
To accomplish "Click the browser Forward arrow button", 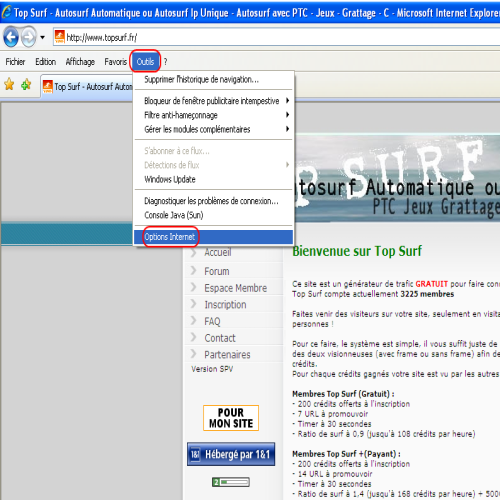I will click(x=28, y=37).
